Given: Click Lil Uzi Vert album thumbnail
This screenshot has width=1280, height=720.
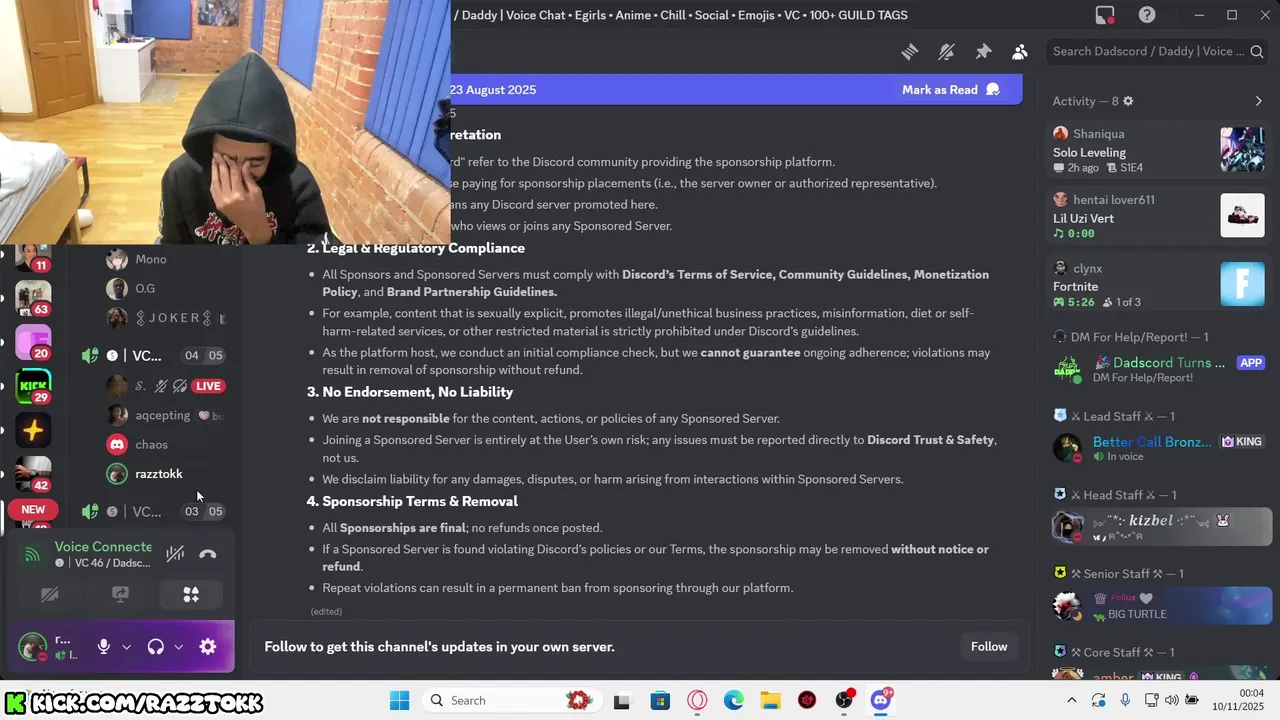Looking at the screenshot, I should (x=1242, y=216).
